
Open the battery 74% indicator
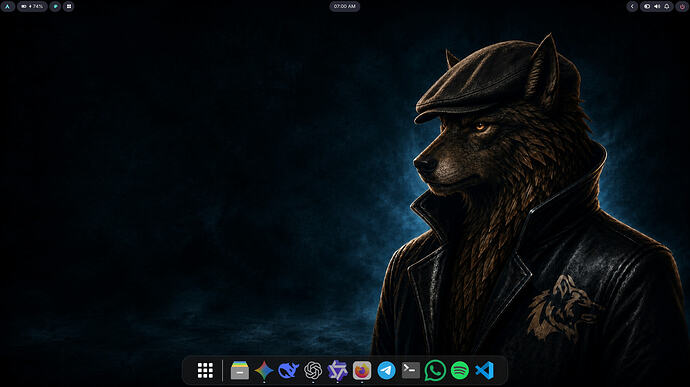coord(32,6)
